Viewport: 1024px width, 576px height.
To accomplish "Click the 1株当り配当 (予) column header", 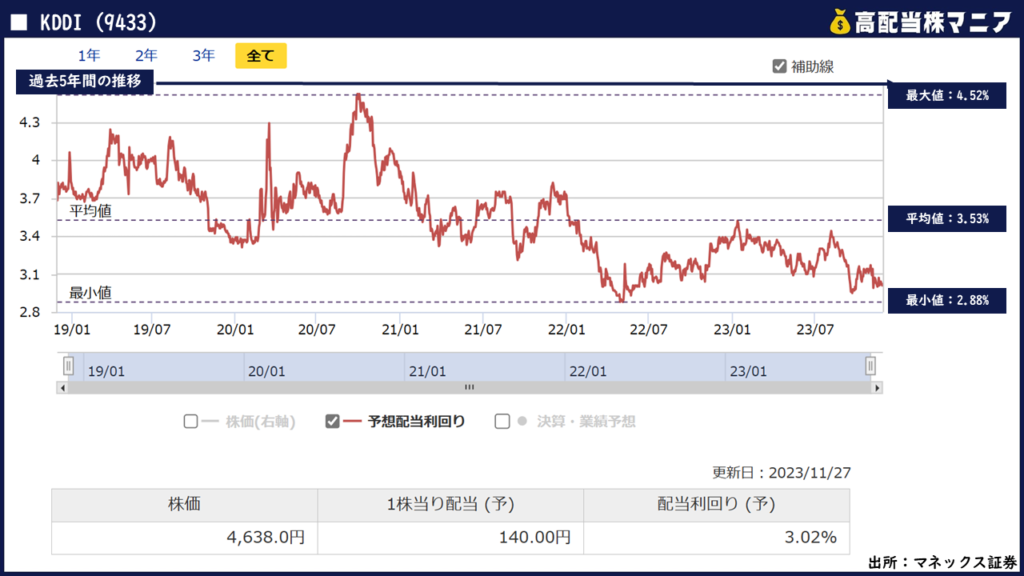I will point(451,505).
